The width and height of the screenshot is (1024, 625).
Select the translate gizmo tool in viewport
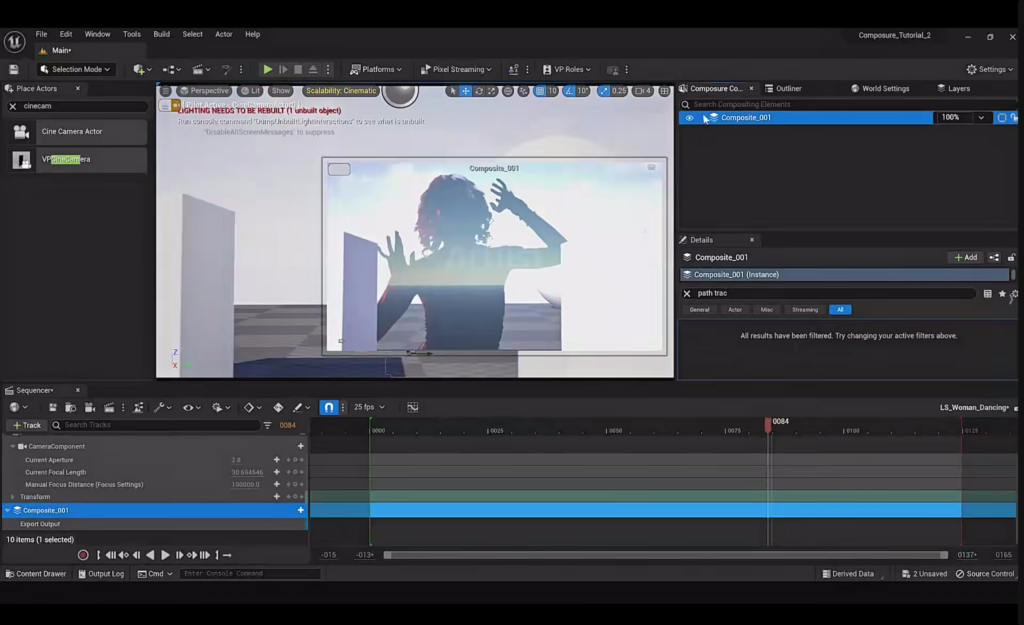coord(466,91)
